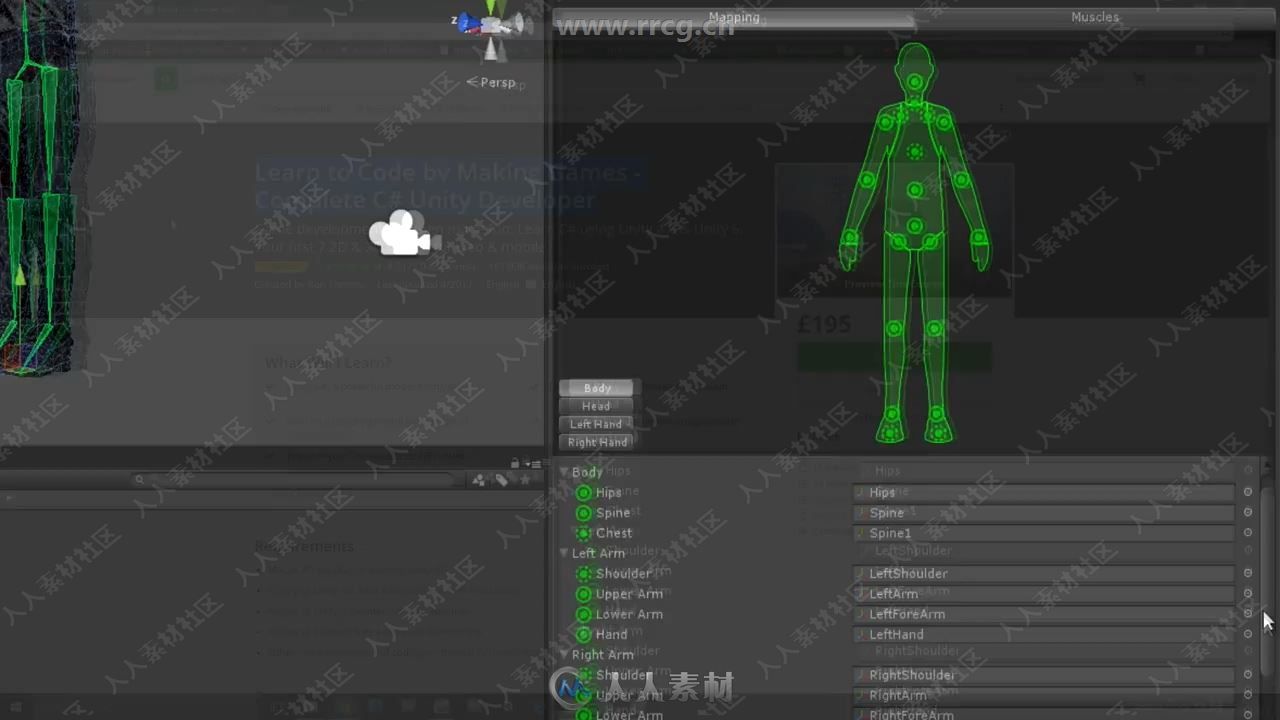
Task: Toggle the Project panel lock icon
Action: [515, 462]
